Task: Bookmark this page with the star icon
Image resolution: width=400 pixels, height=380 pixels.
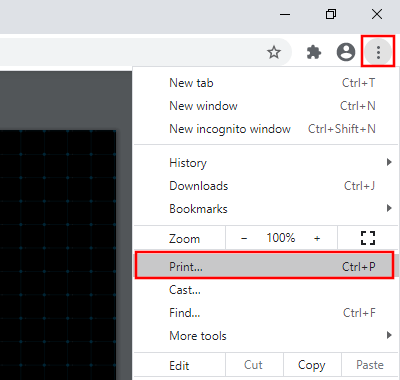Action: pyautogui.click(x=274, y=52)
